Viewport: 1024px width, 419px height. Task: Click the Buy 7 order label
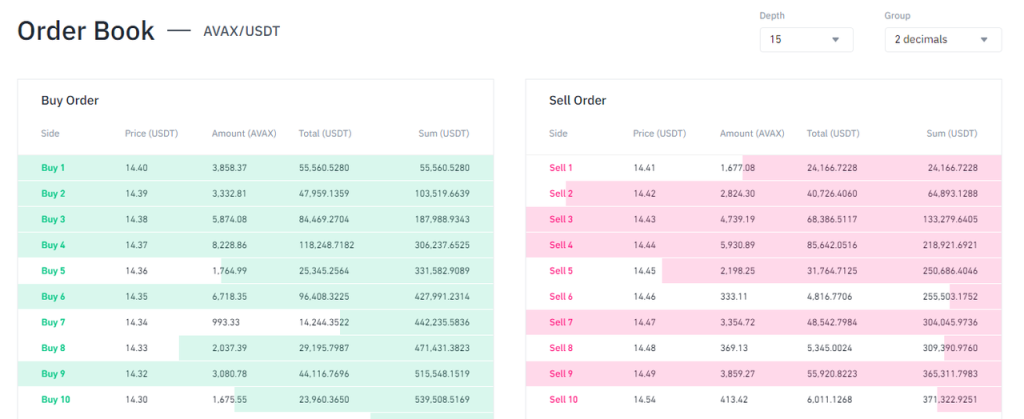(x=53, y=322)
